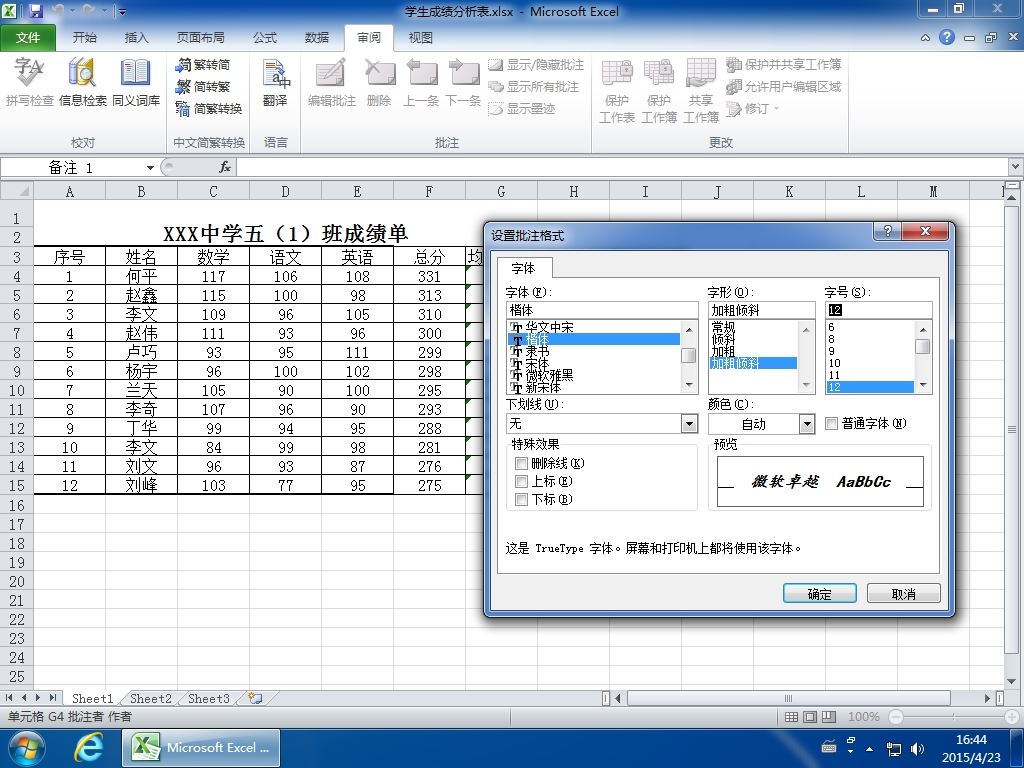1024x768 pixels.
Task: Convert text with 简转繁
Action: (x=202, y=86)
